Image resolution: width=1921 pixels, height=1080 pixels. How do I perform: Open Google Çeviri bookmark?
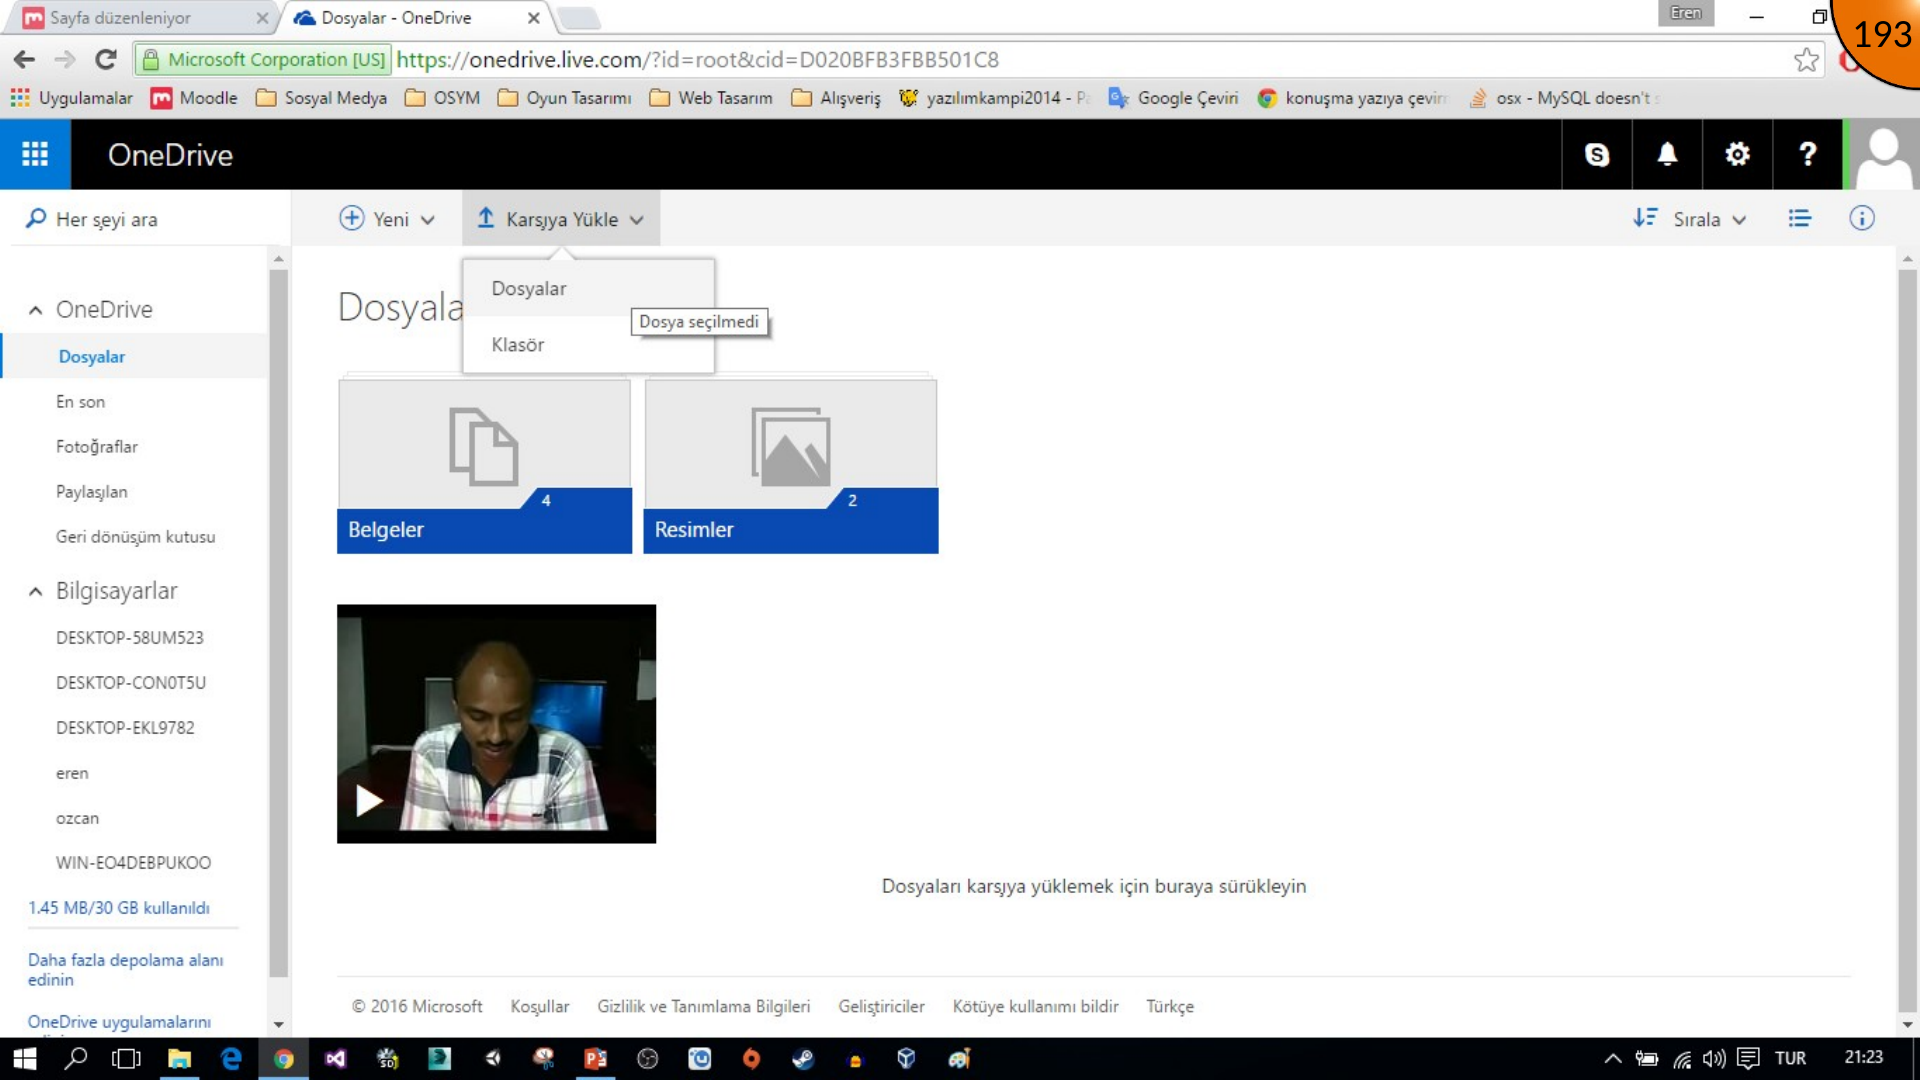pos(1173,98)
